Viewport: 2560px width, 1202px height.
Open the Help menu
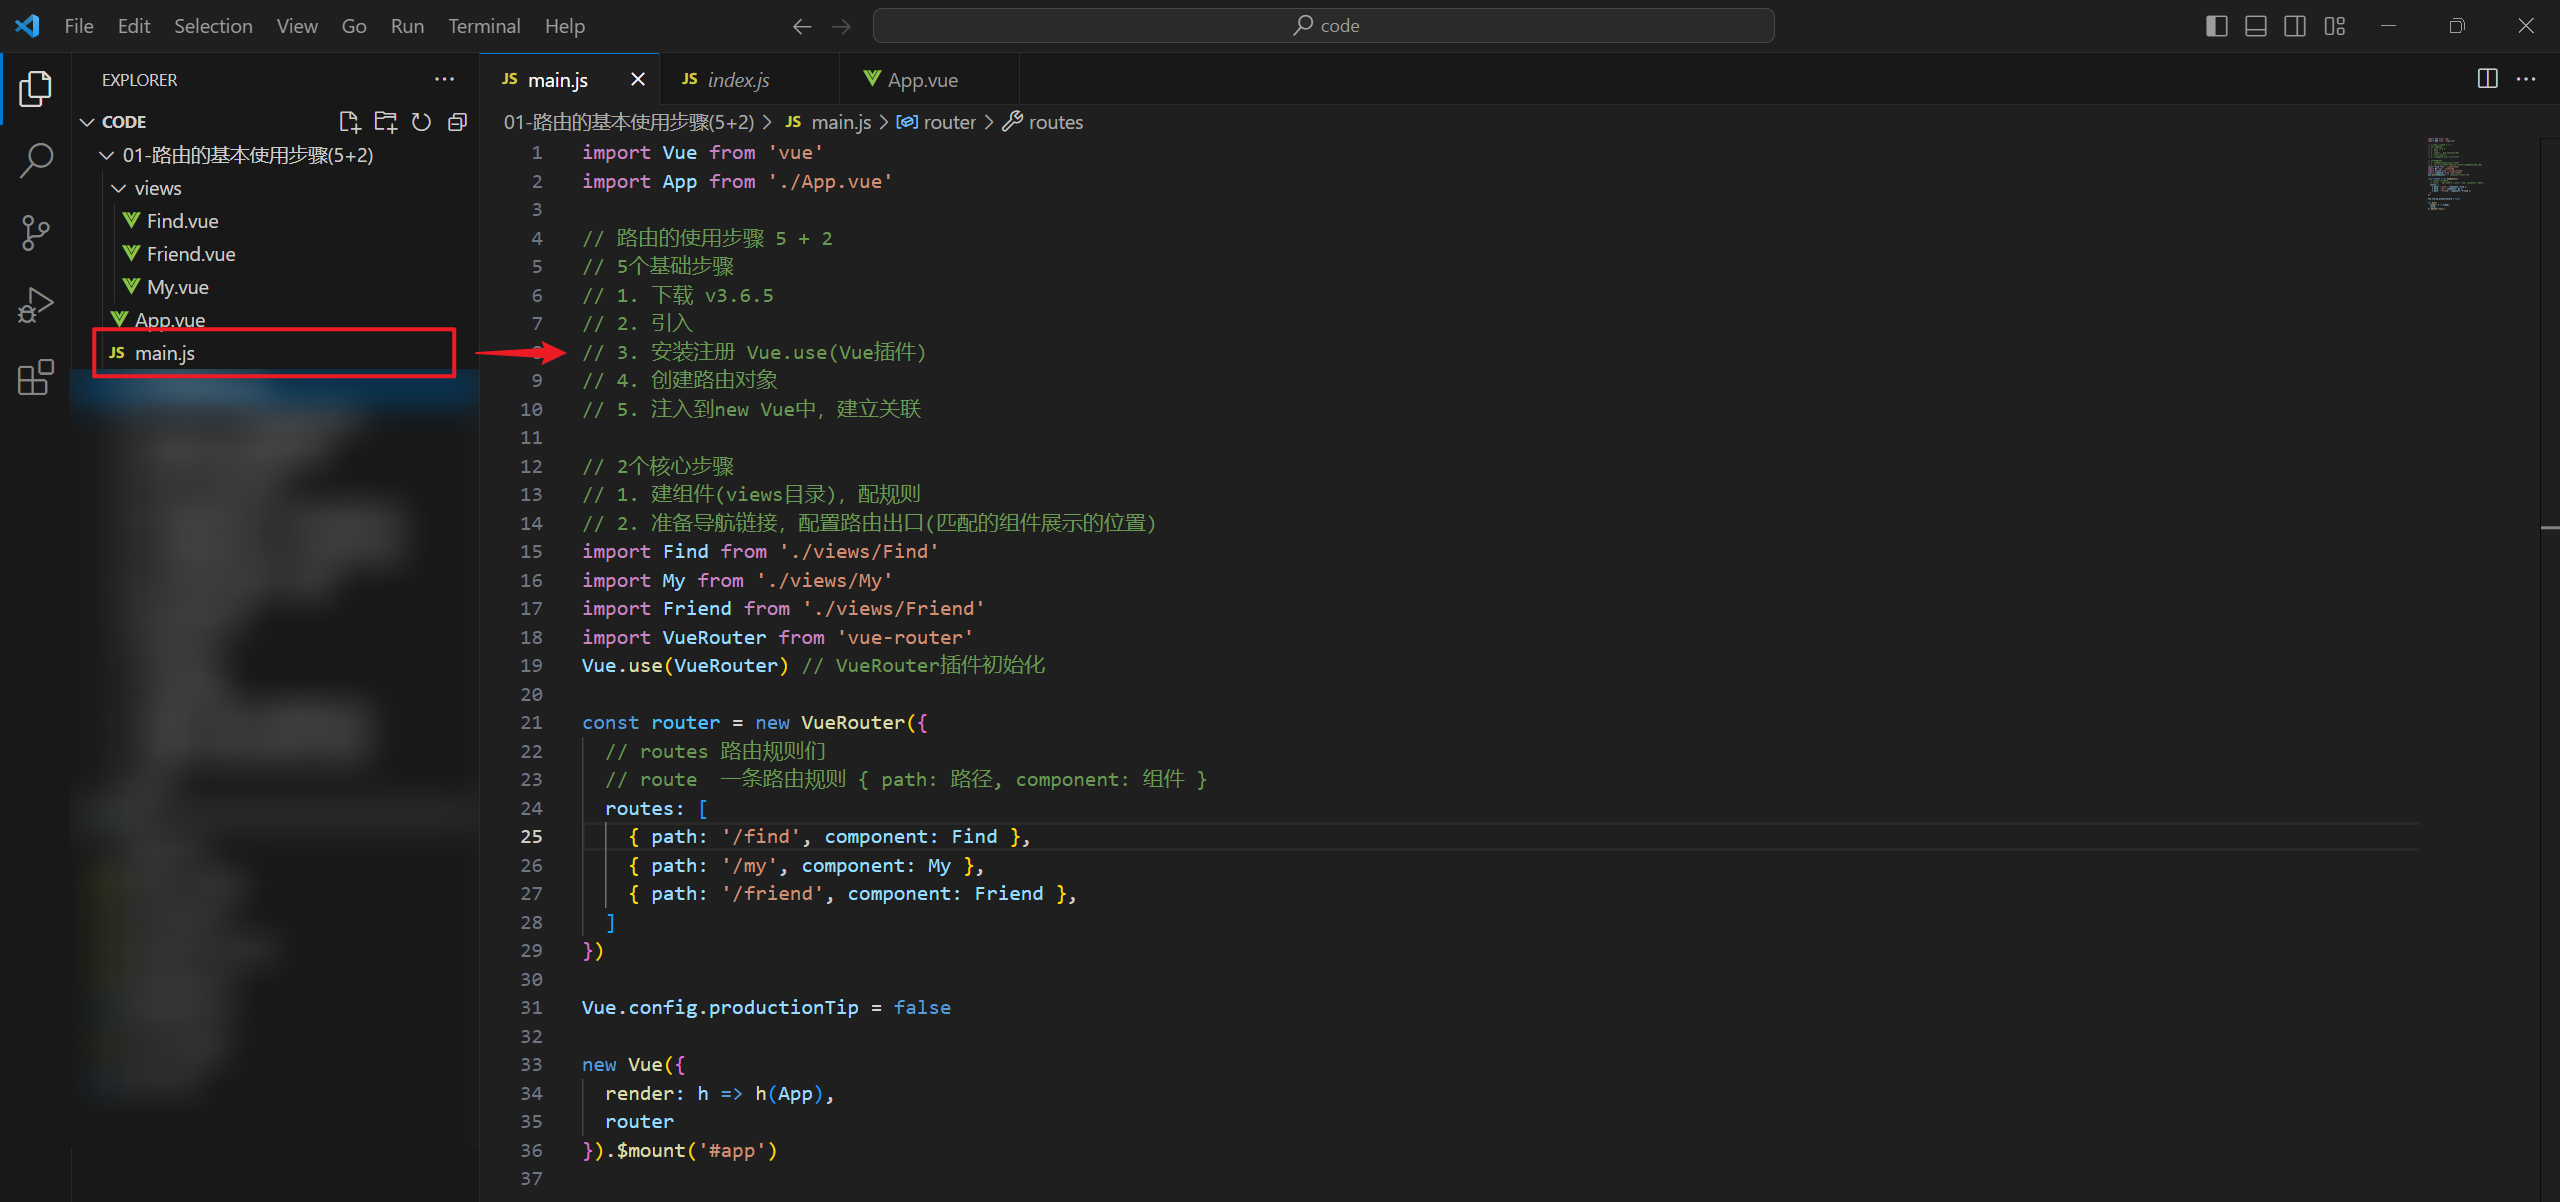pyautogui.click(x=565, y=26)
